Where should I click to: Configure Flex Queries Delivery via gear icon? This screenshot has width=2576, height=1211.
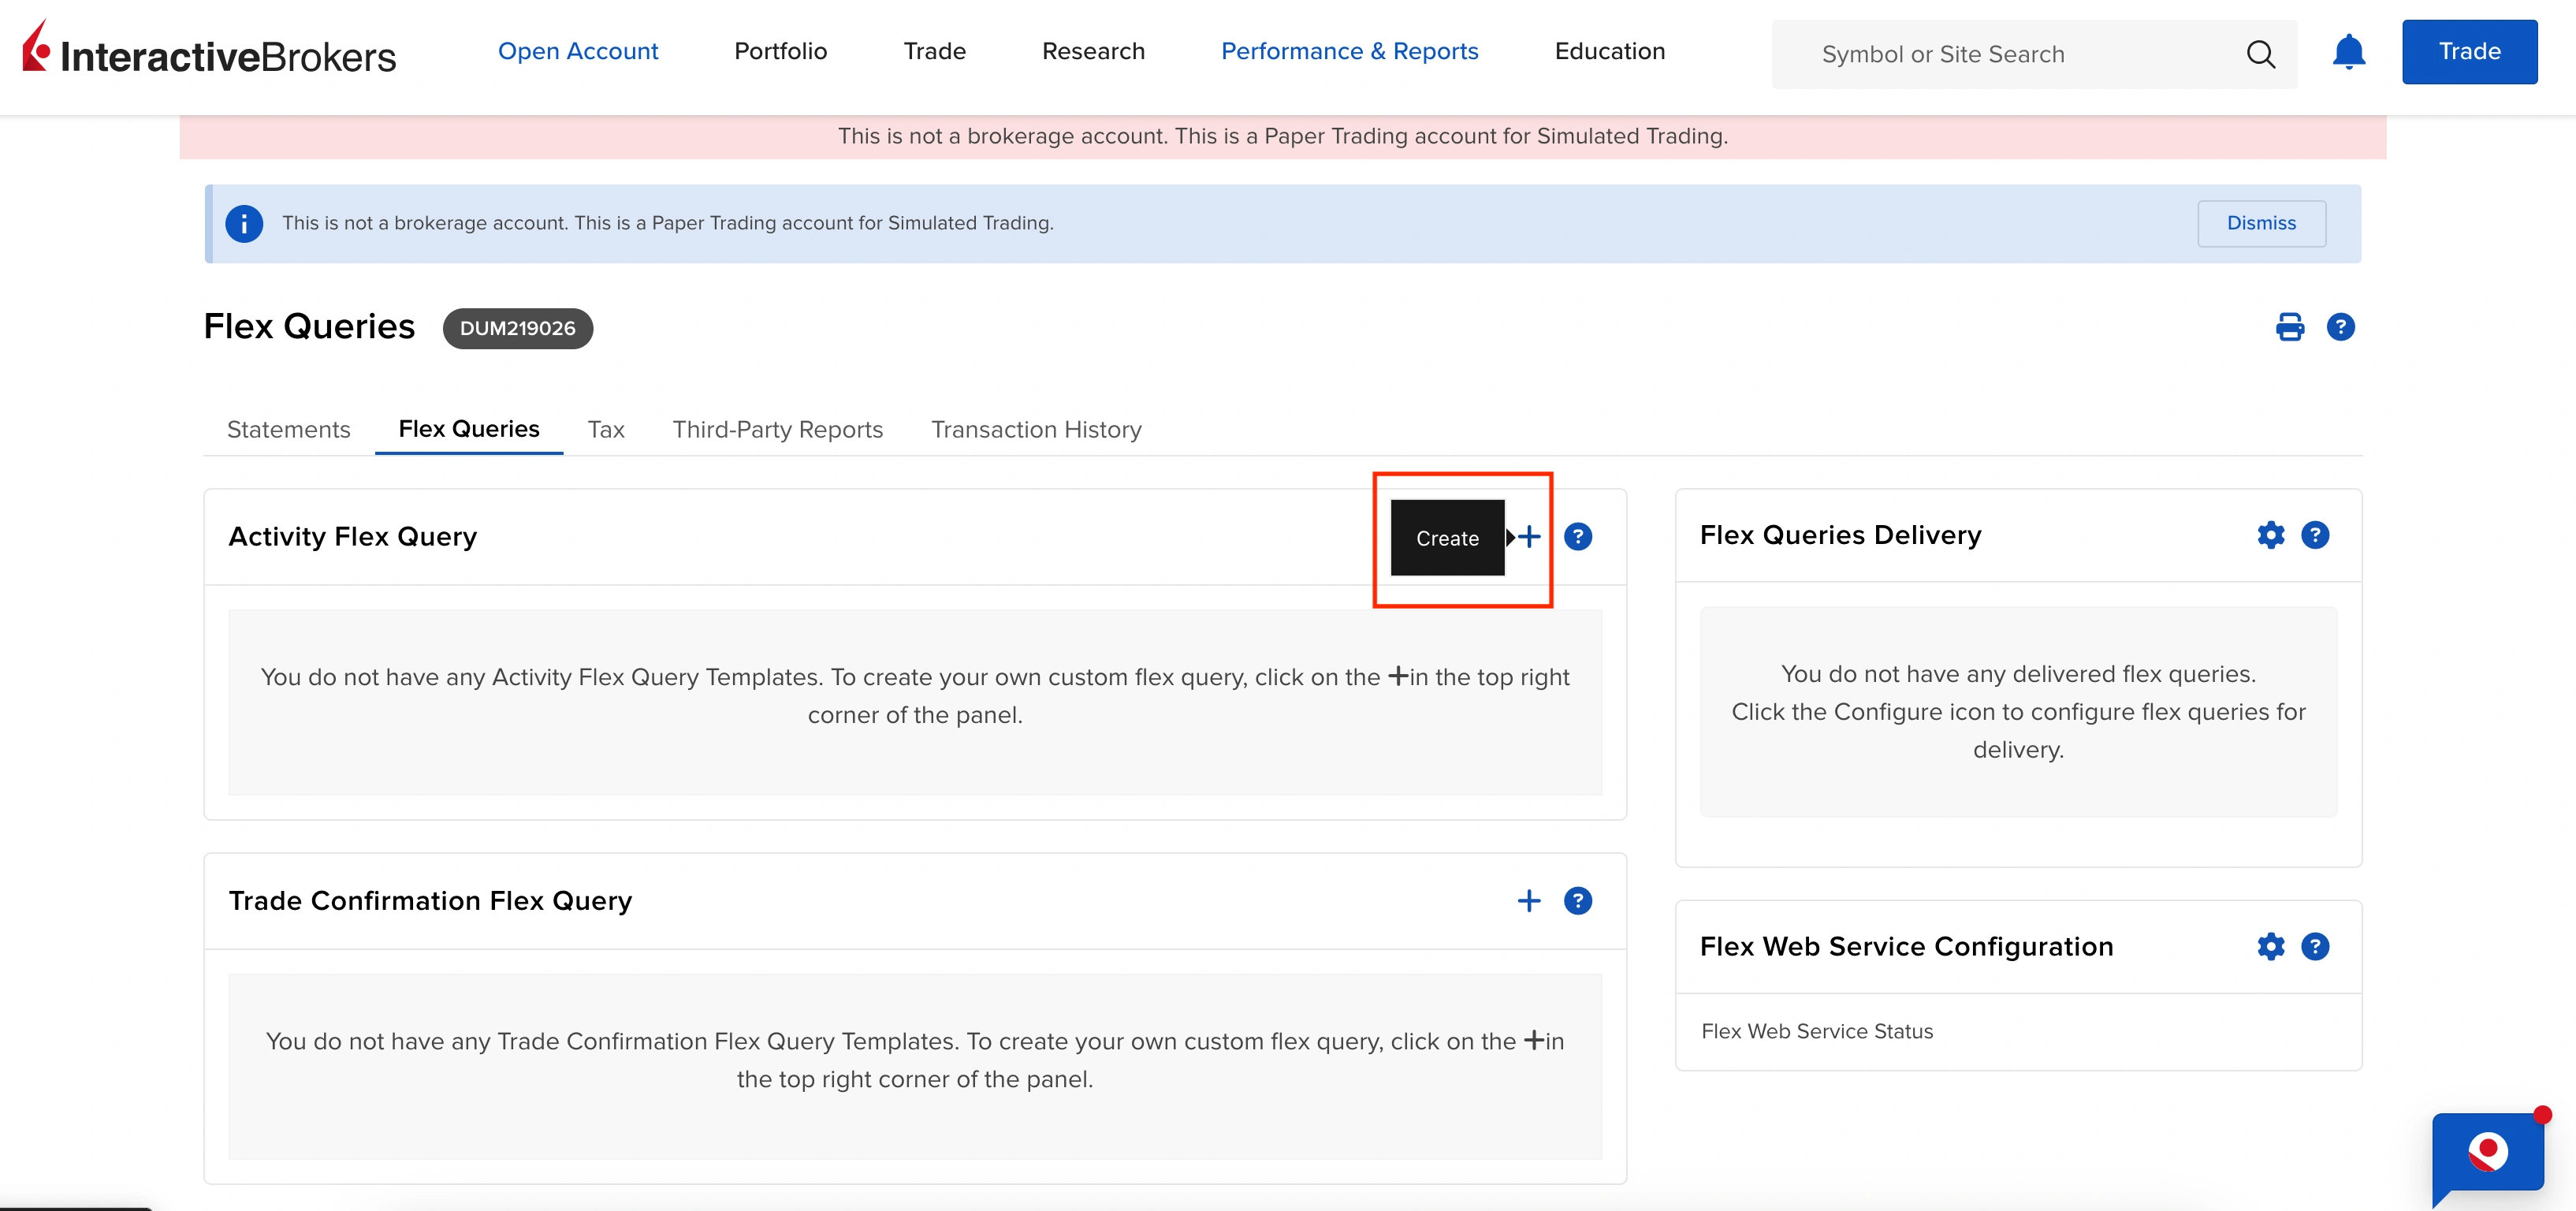2270,535
